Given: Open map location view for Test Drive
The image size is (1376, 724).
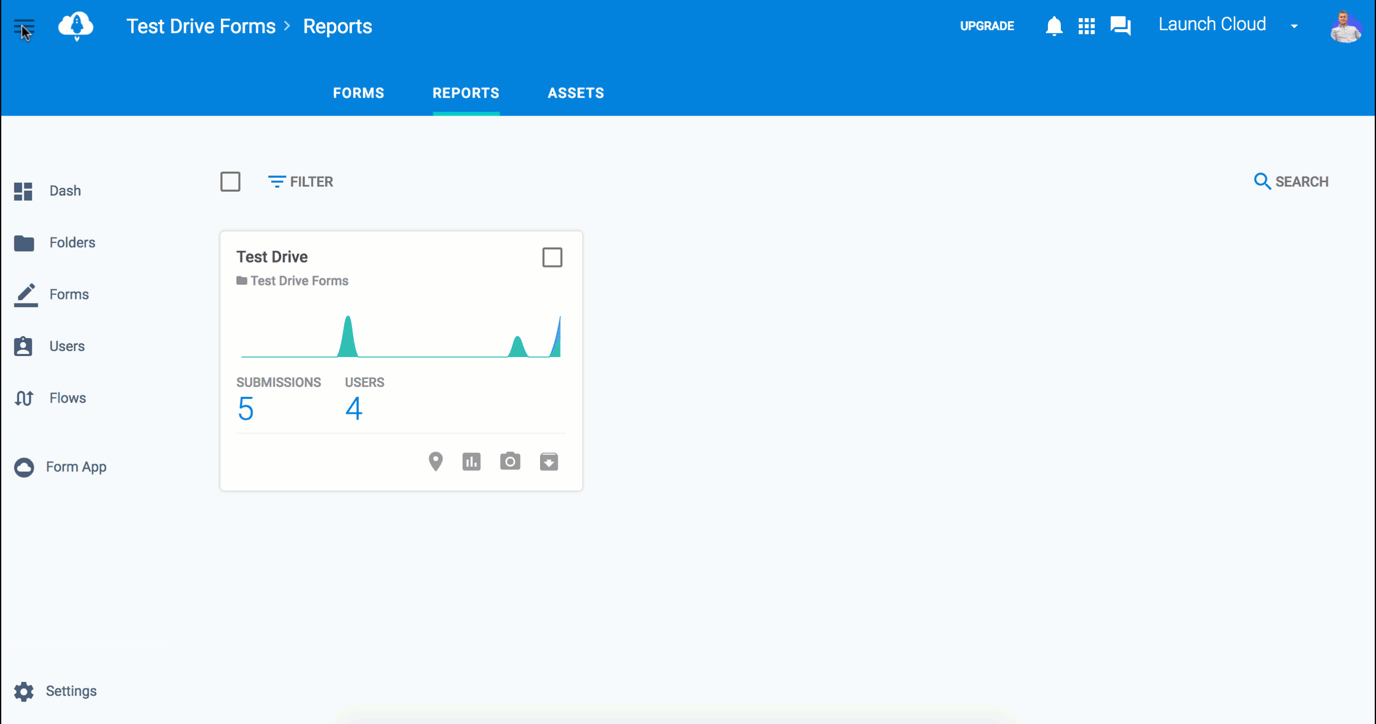Looking at the screenshot, I should (x=435, y=461).
